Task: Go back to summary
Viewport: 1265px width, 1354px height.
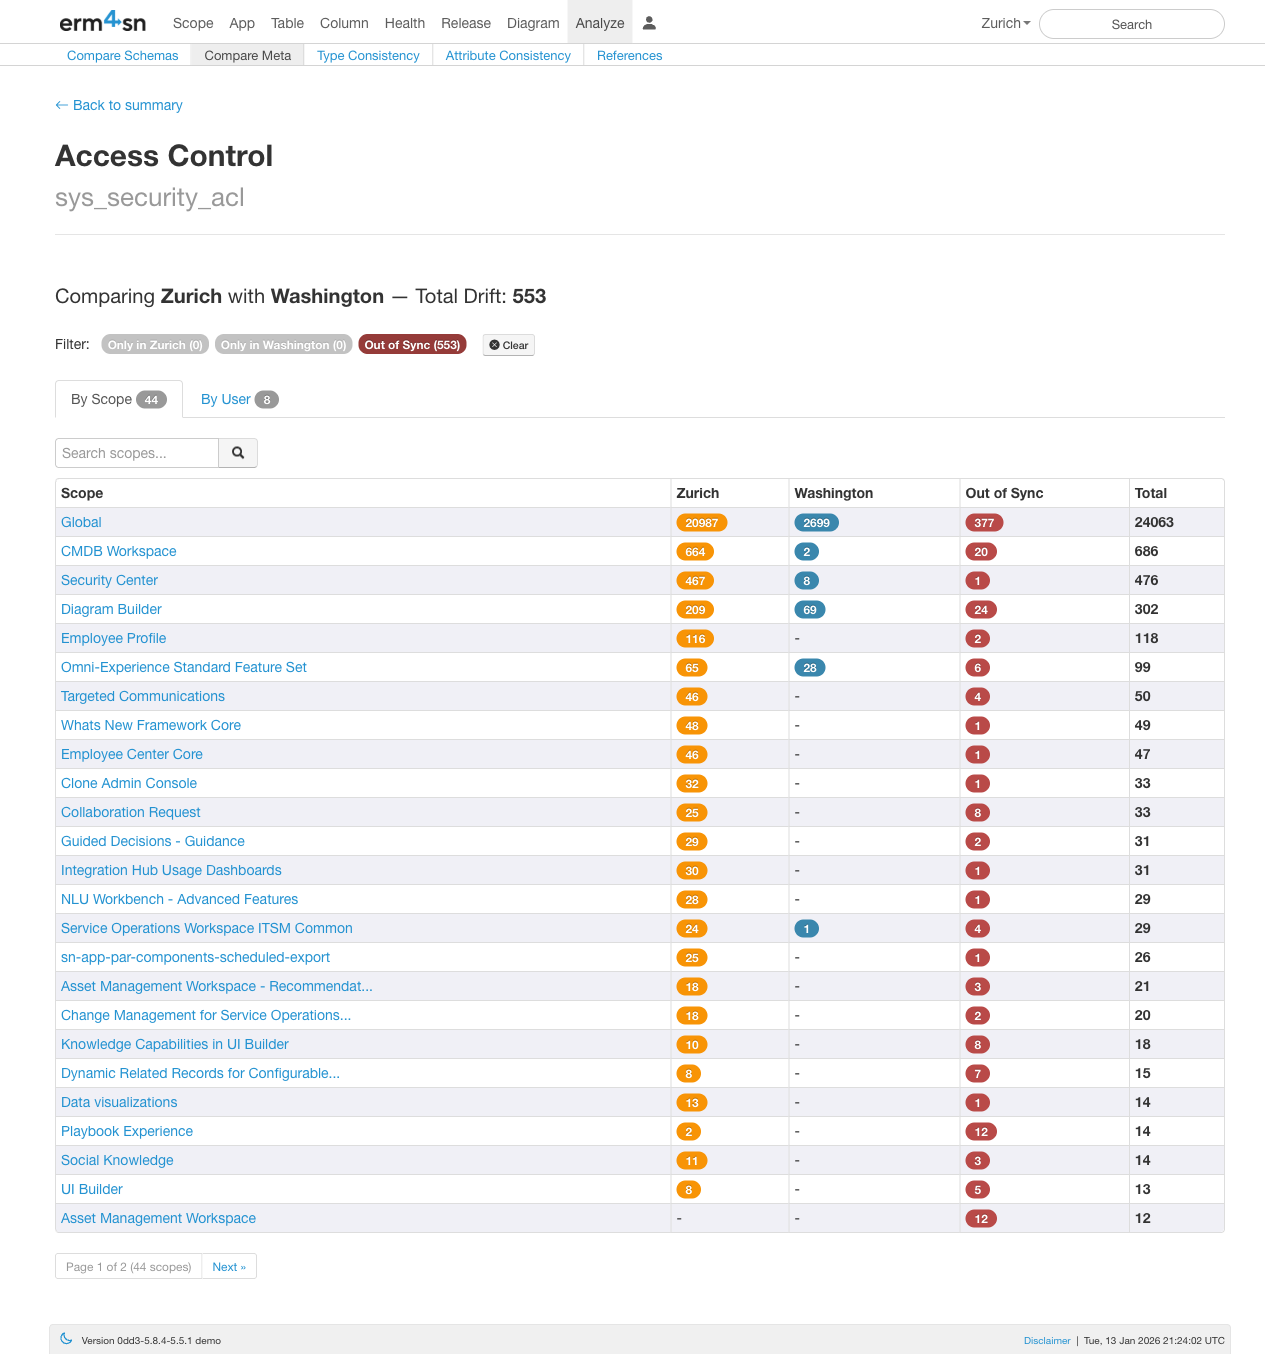Action: point(118,105)
